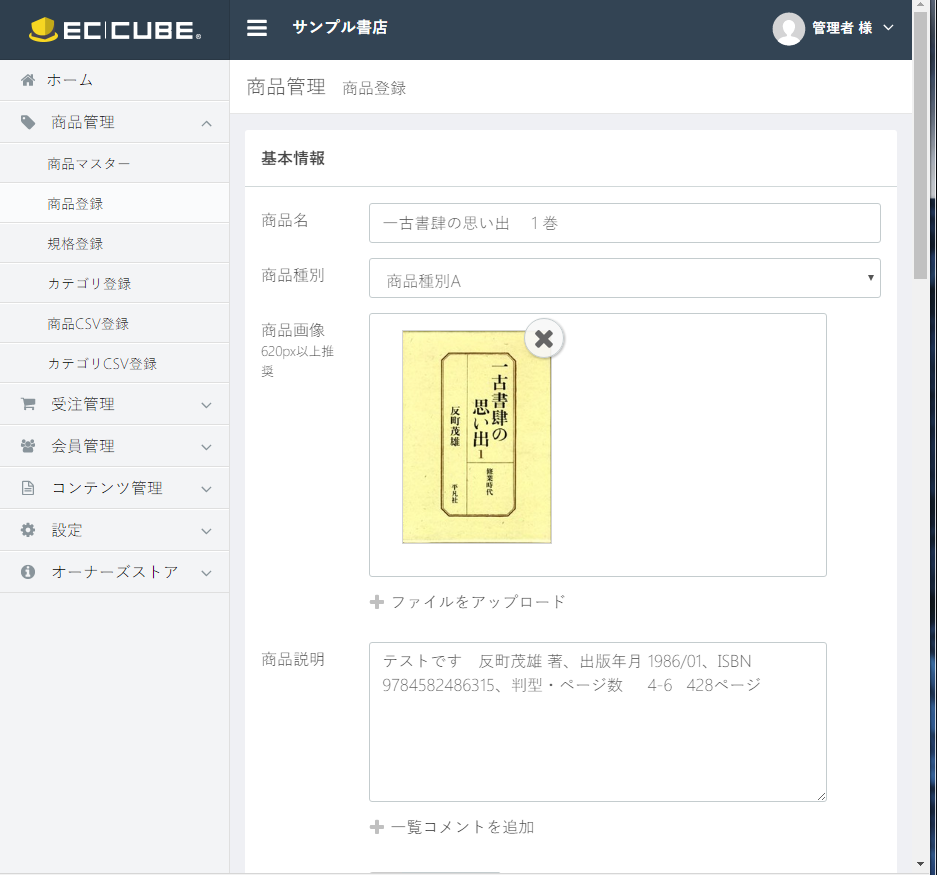Viewport: 937px width, 875px height.
Task: Click 一覧コメントを追加 link text
Action: (463, 827)
